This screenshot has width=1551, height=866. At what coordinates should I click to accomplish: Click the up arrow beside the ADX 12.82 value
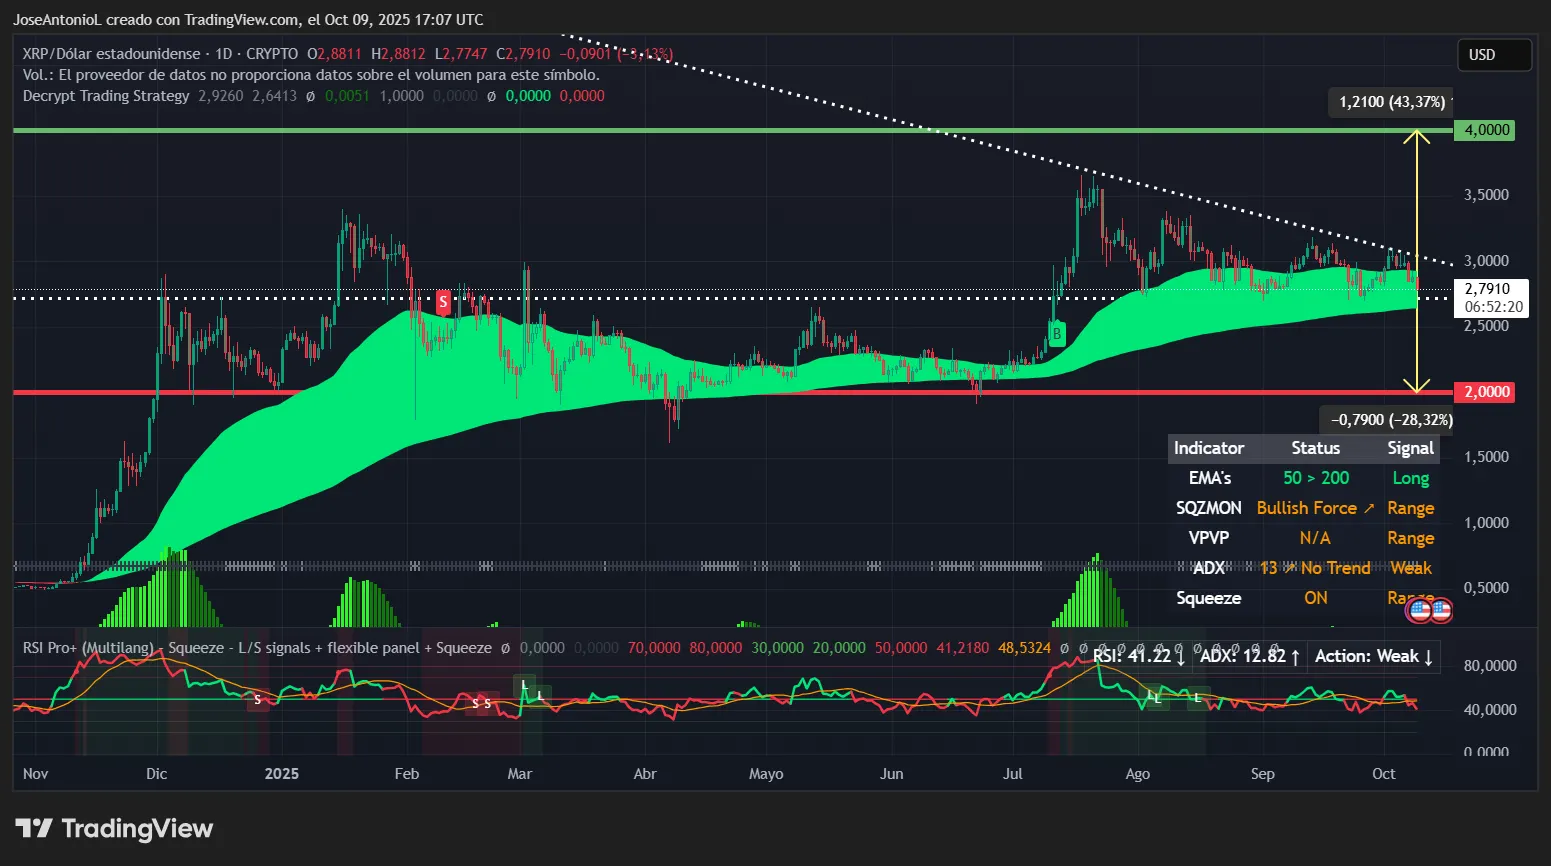pyautogui.click(x=1295, y=657)
